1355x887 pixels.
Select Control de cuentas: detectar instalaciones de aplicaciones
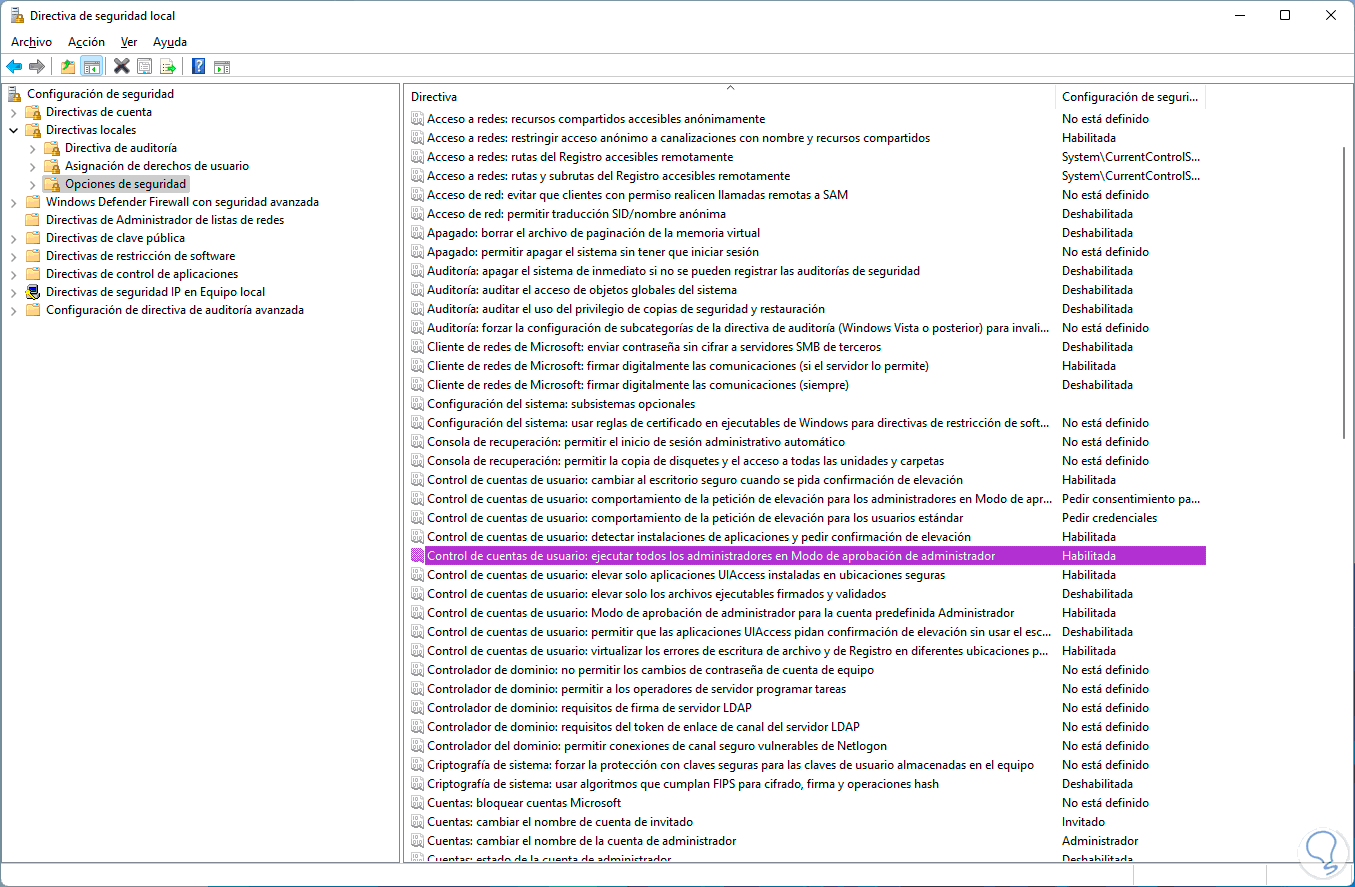coord(699,537)
